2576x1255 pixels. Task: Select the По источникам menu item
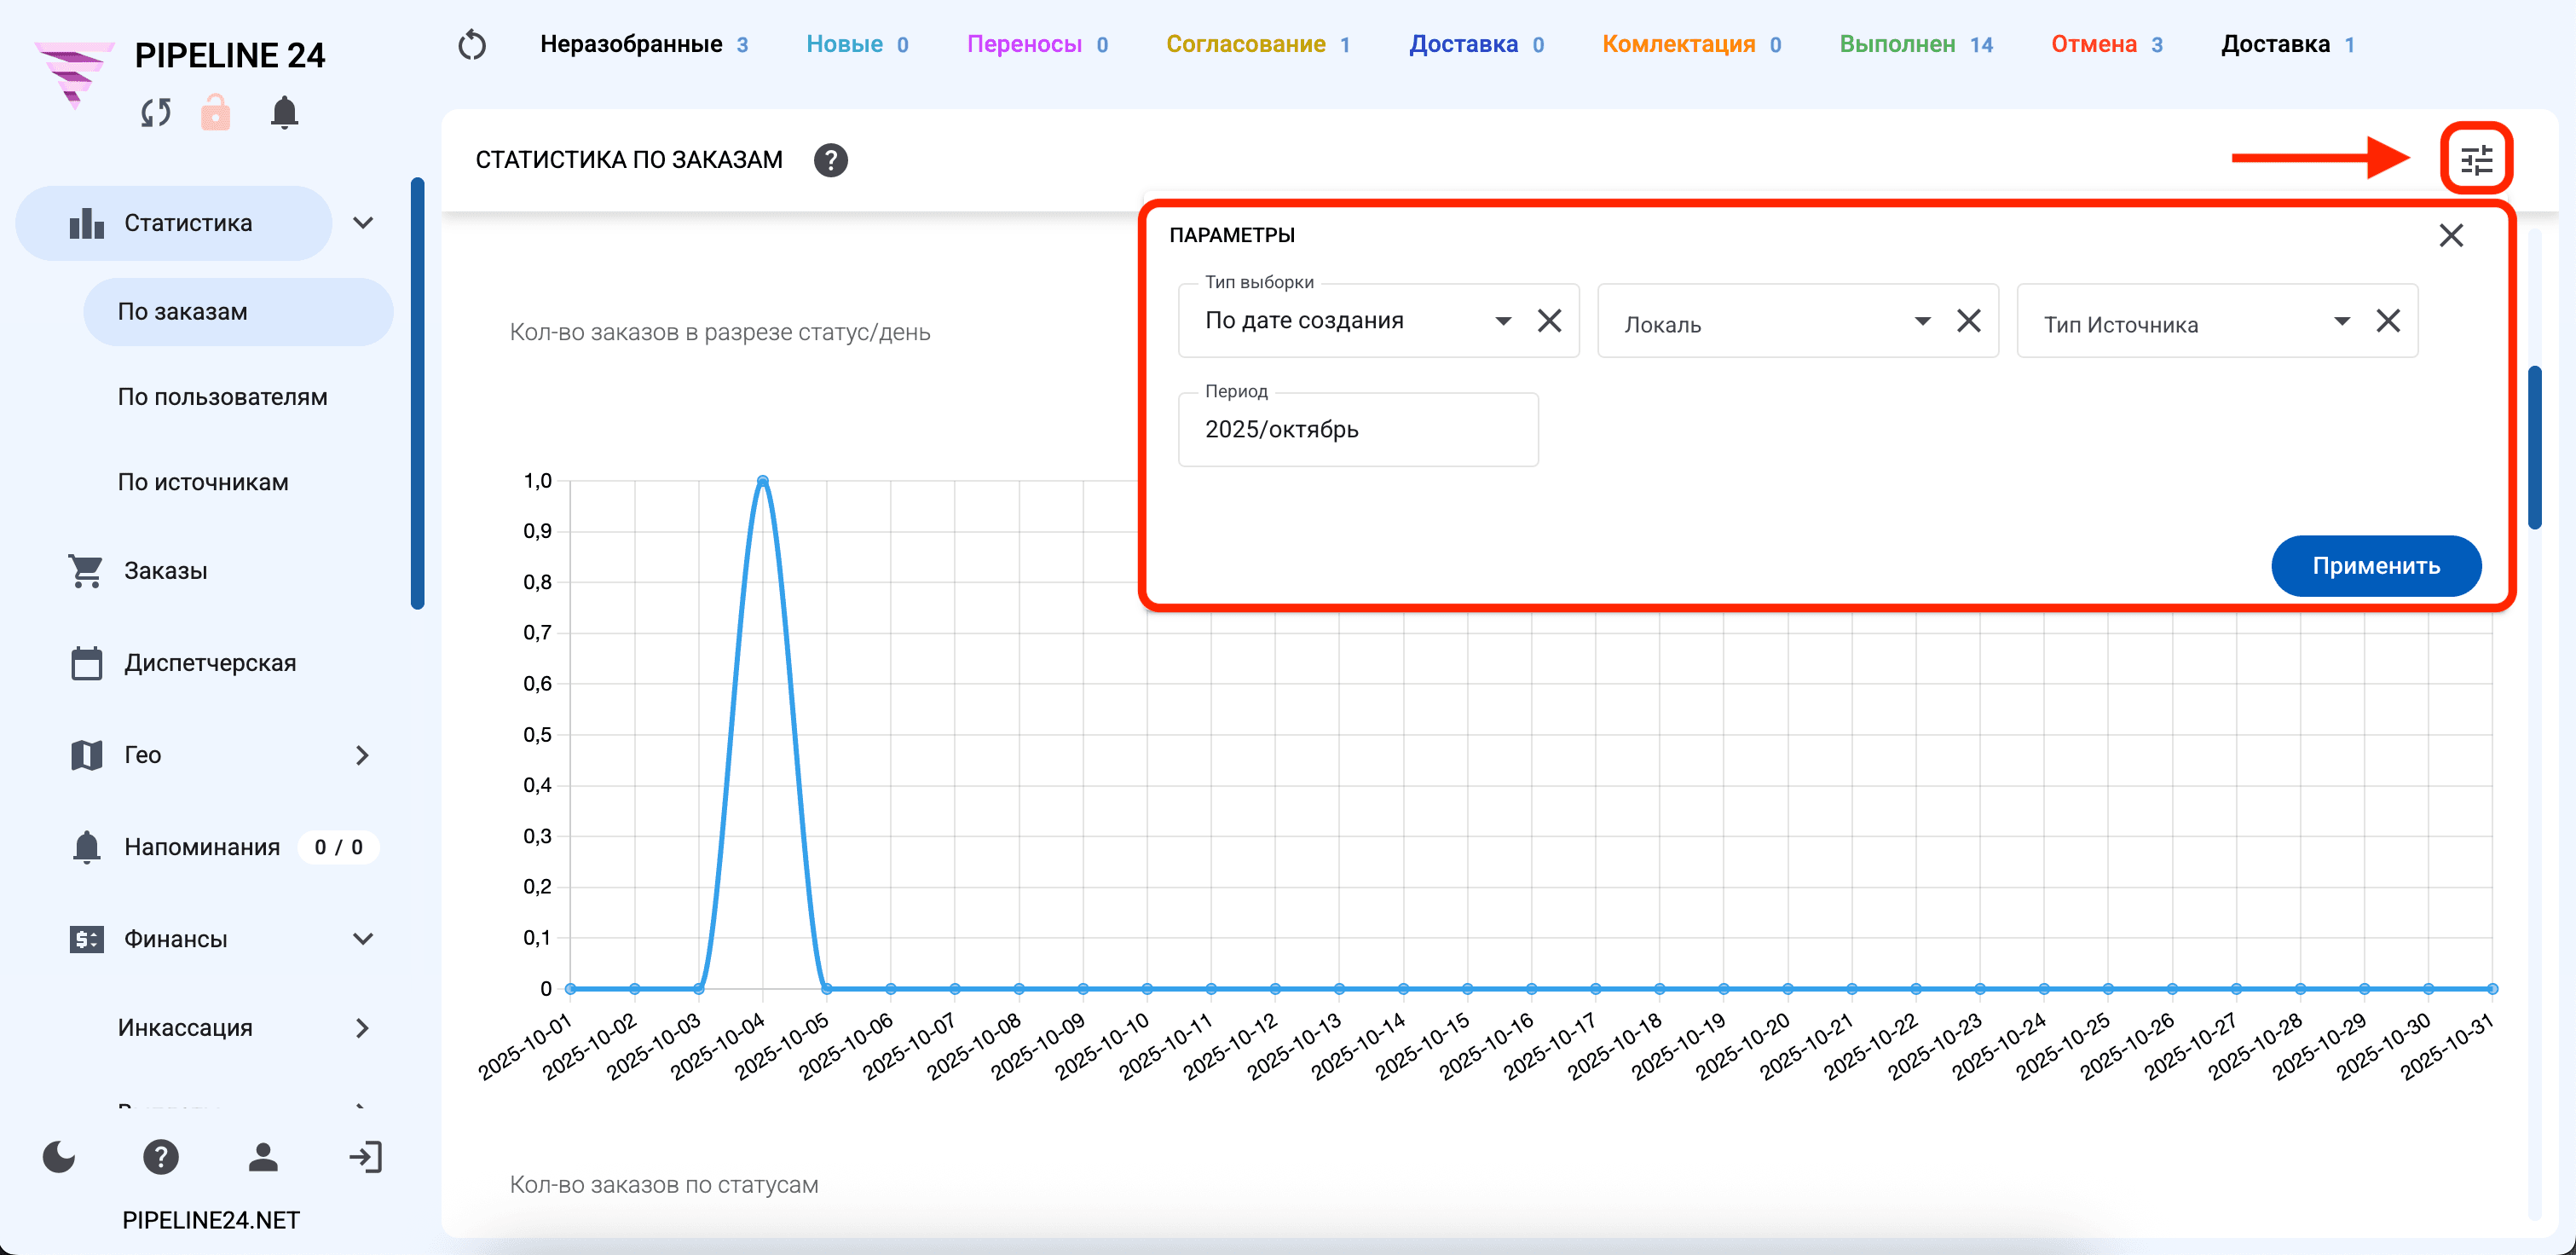coord(203,482)
